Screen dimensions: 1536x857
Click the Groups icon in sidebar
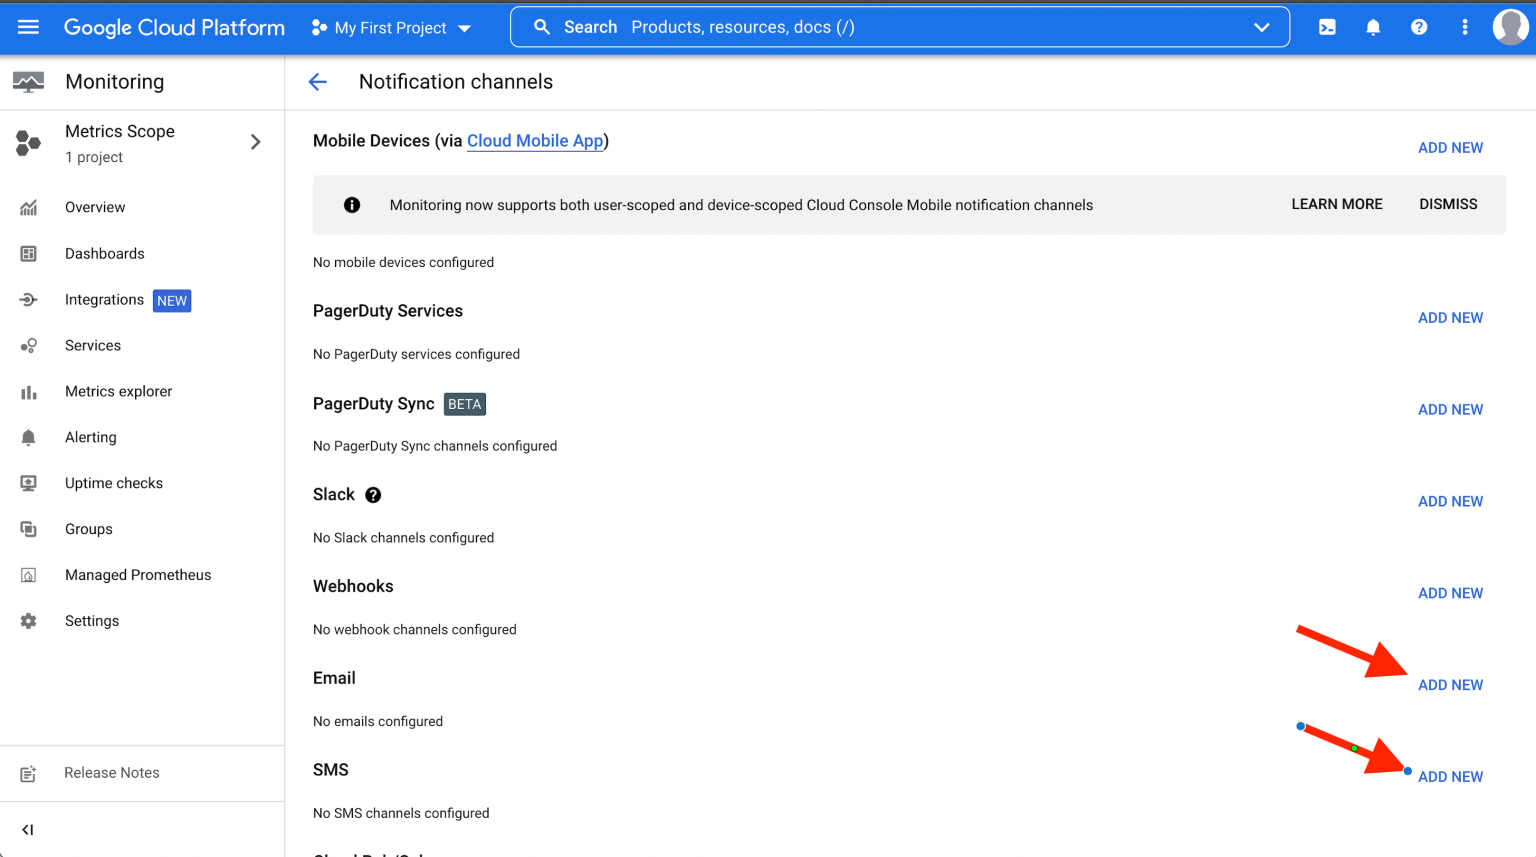(x=28, y=529)
